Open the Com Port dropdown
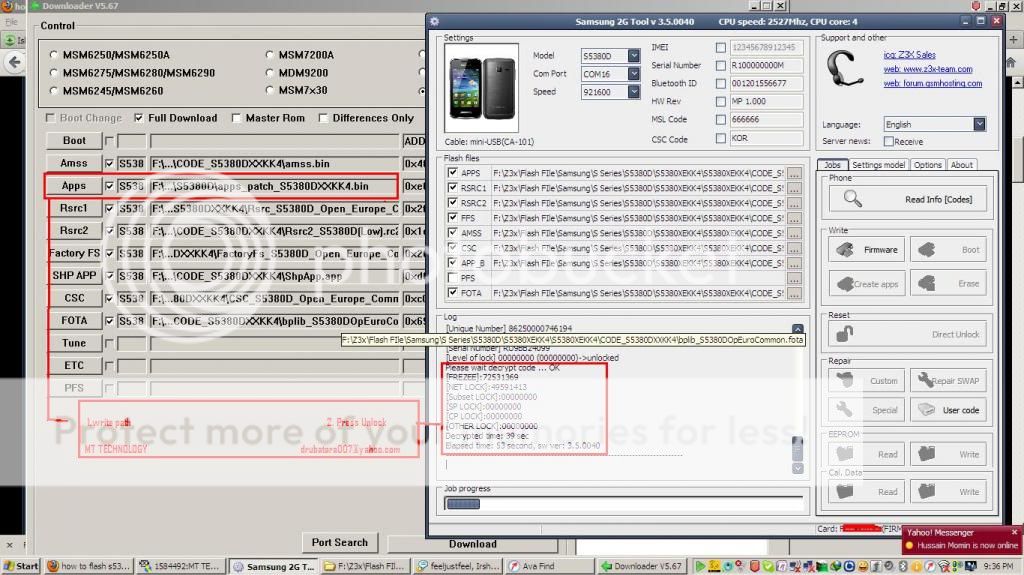Image resolution: width=1024 pixels, height=575 pixels. coord(633,74)
